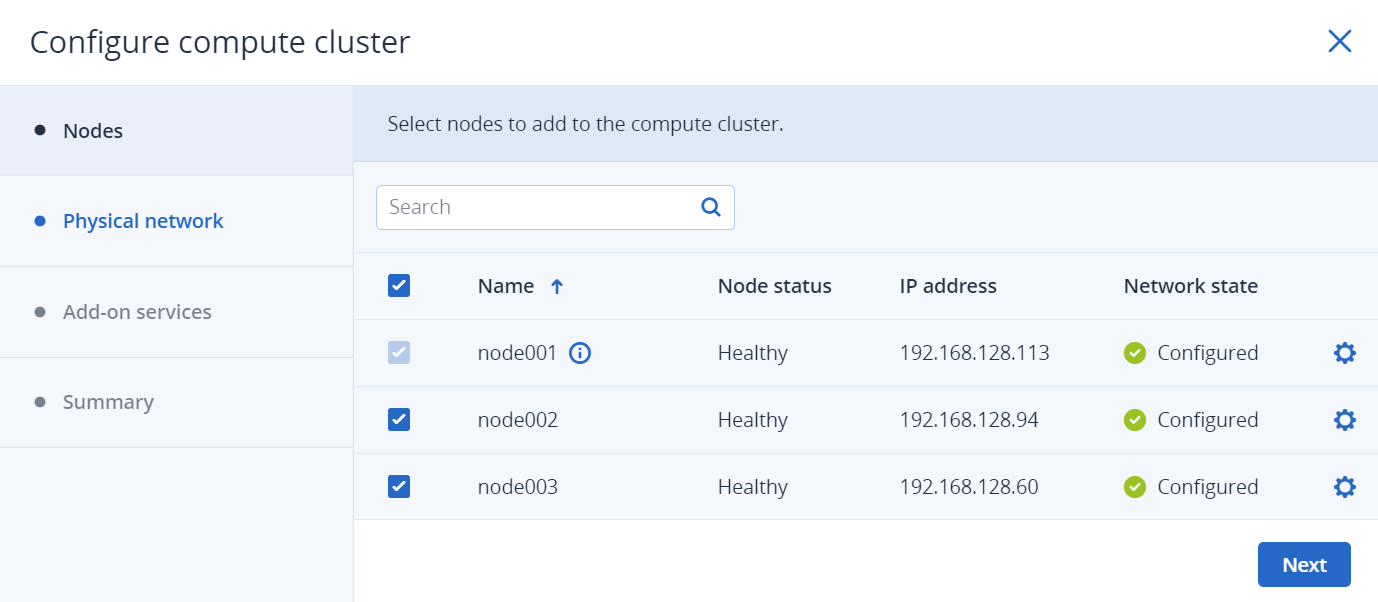Open network settings gear for node002

pos(1344,420)
